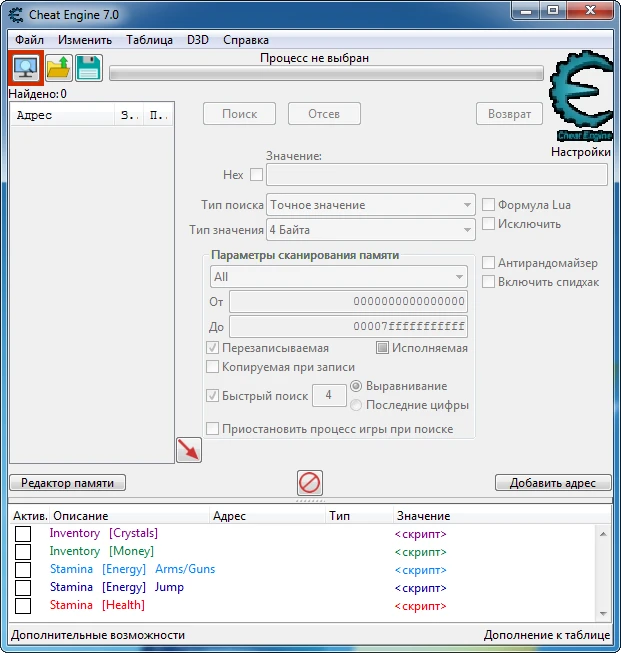
Task: Minimize the Cheat Engine window
Action: tap(526, 11)
